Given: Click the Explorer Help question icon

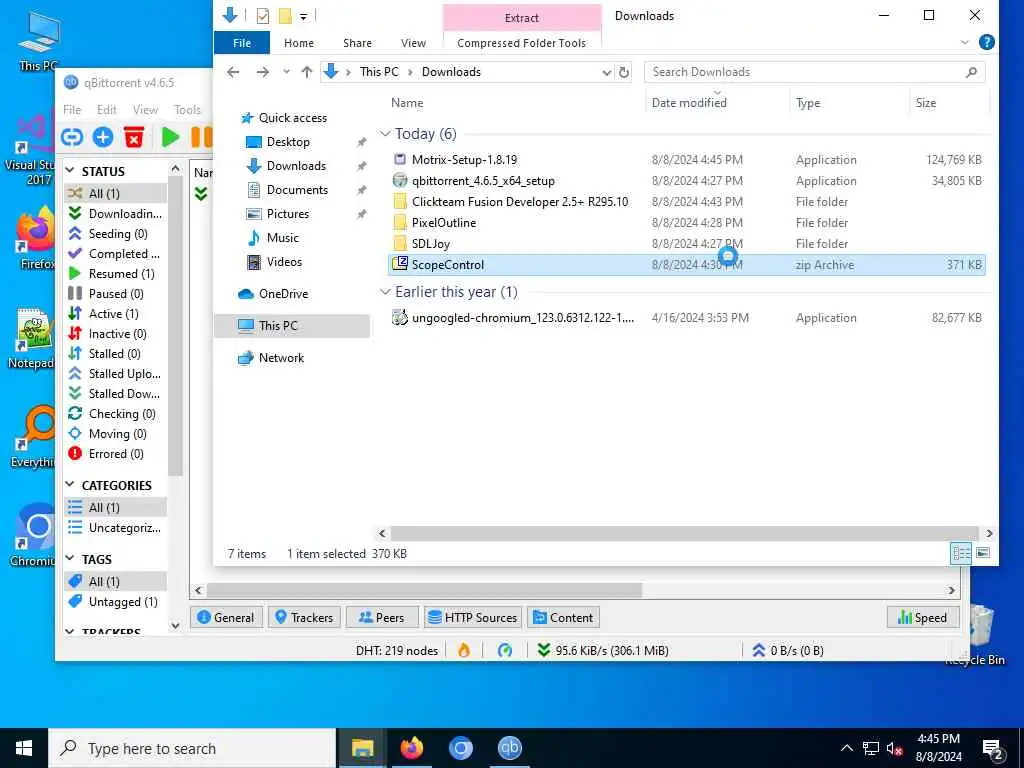Looking at the screenshot, I should point(986,42).
